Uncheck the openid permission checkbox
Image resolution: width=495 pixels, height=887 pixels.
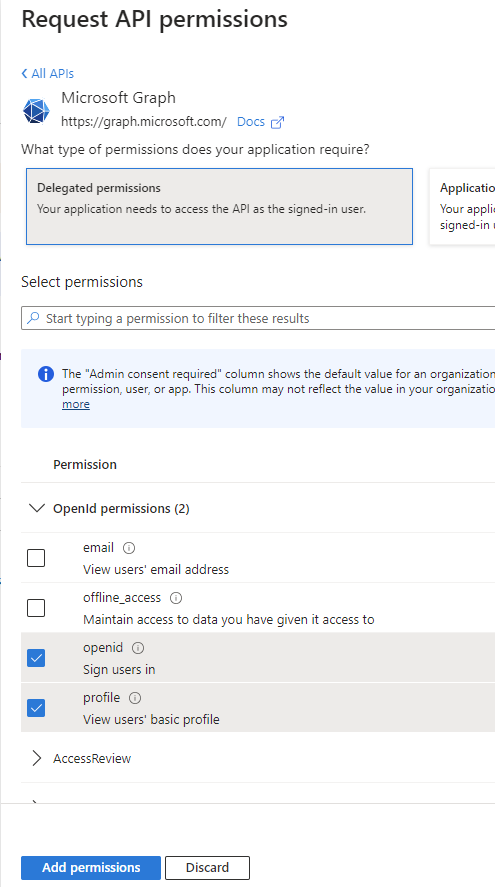36,658
